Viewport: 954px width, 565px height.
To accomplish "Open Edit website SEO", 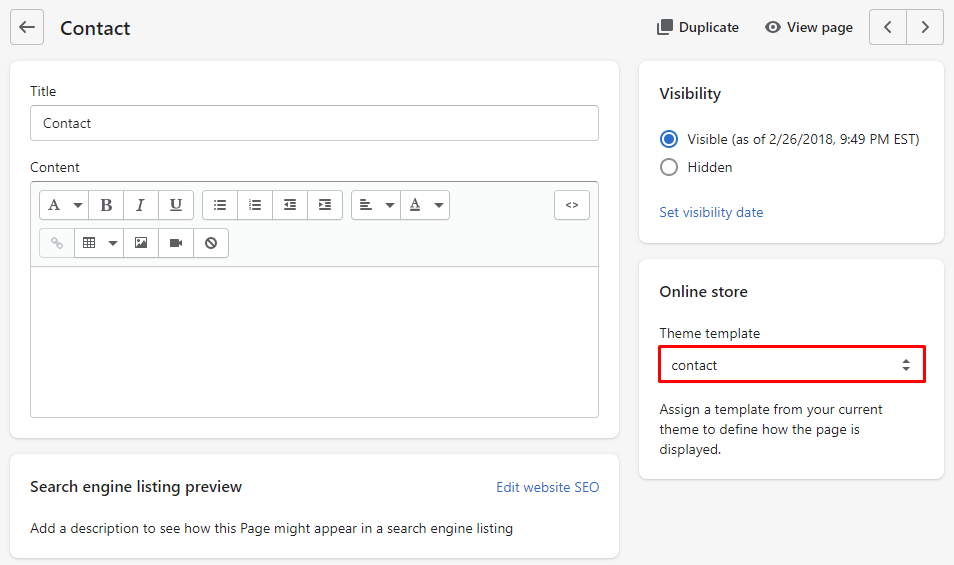I will click(547, 487).
